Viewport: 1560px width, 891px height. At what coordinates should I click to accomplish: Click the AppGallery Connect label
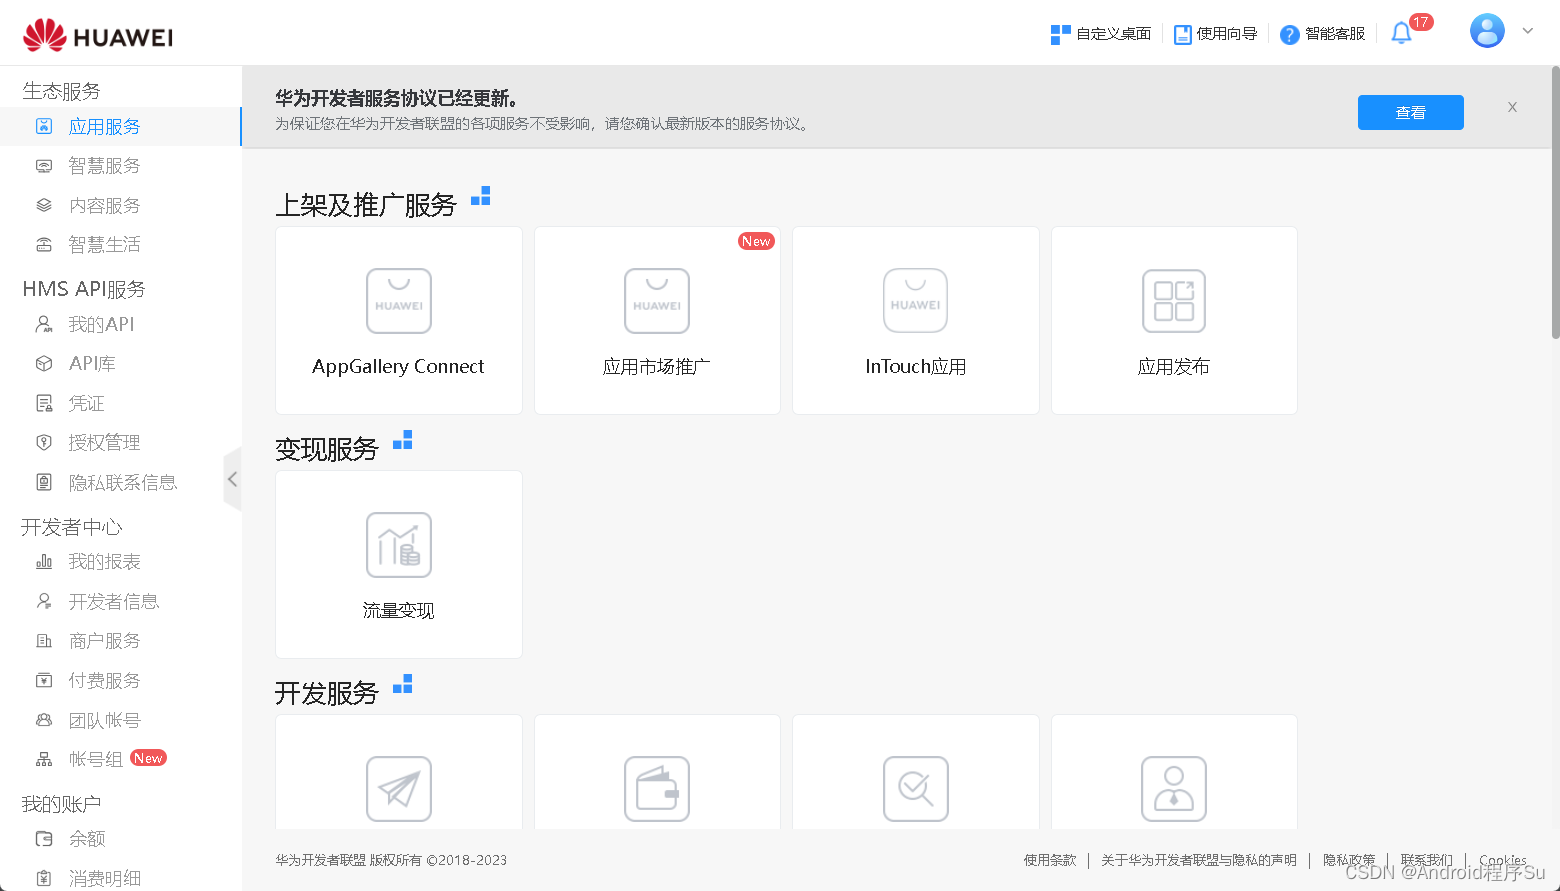coord(398,366)
